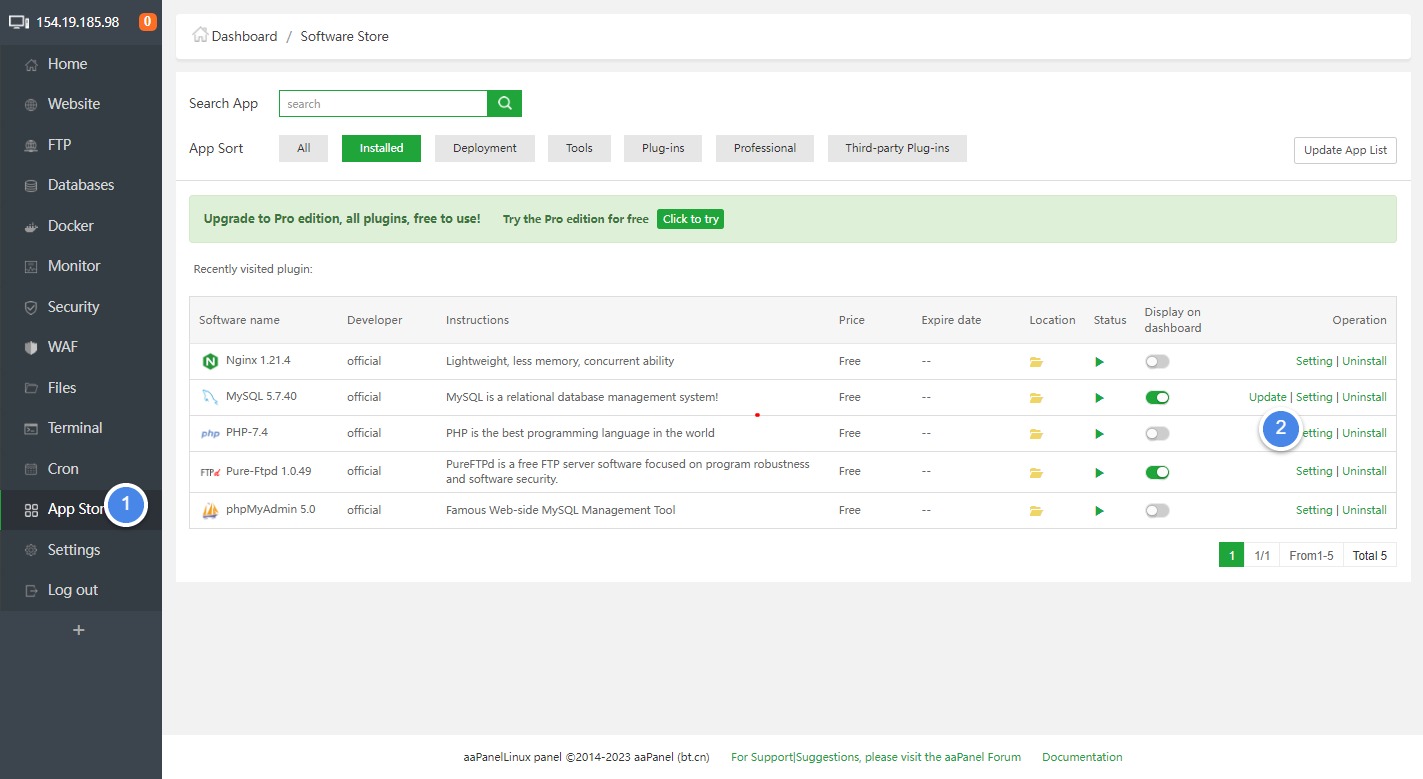Open phpMyAdmin location folder icon
The height and width of the screenshot is (779, 1423).
click(1036, 511)
